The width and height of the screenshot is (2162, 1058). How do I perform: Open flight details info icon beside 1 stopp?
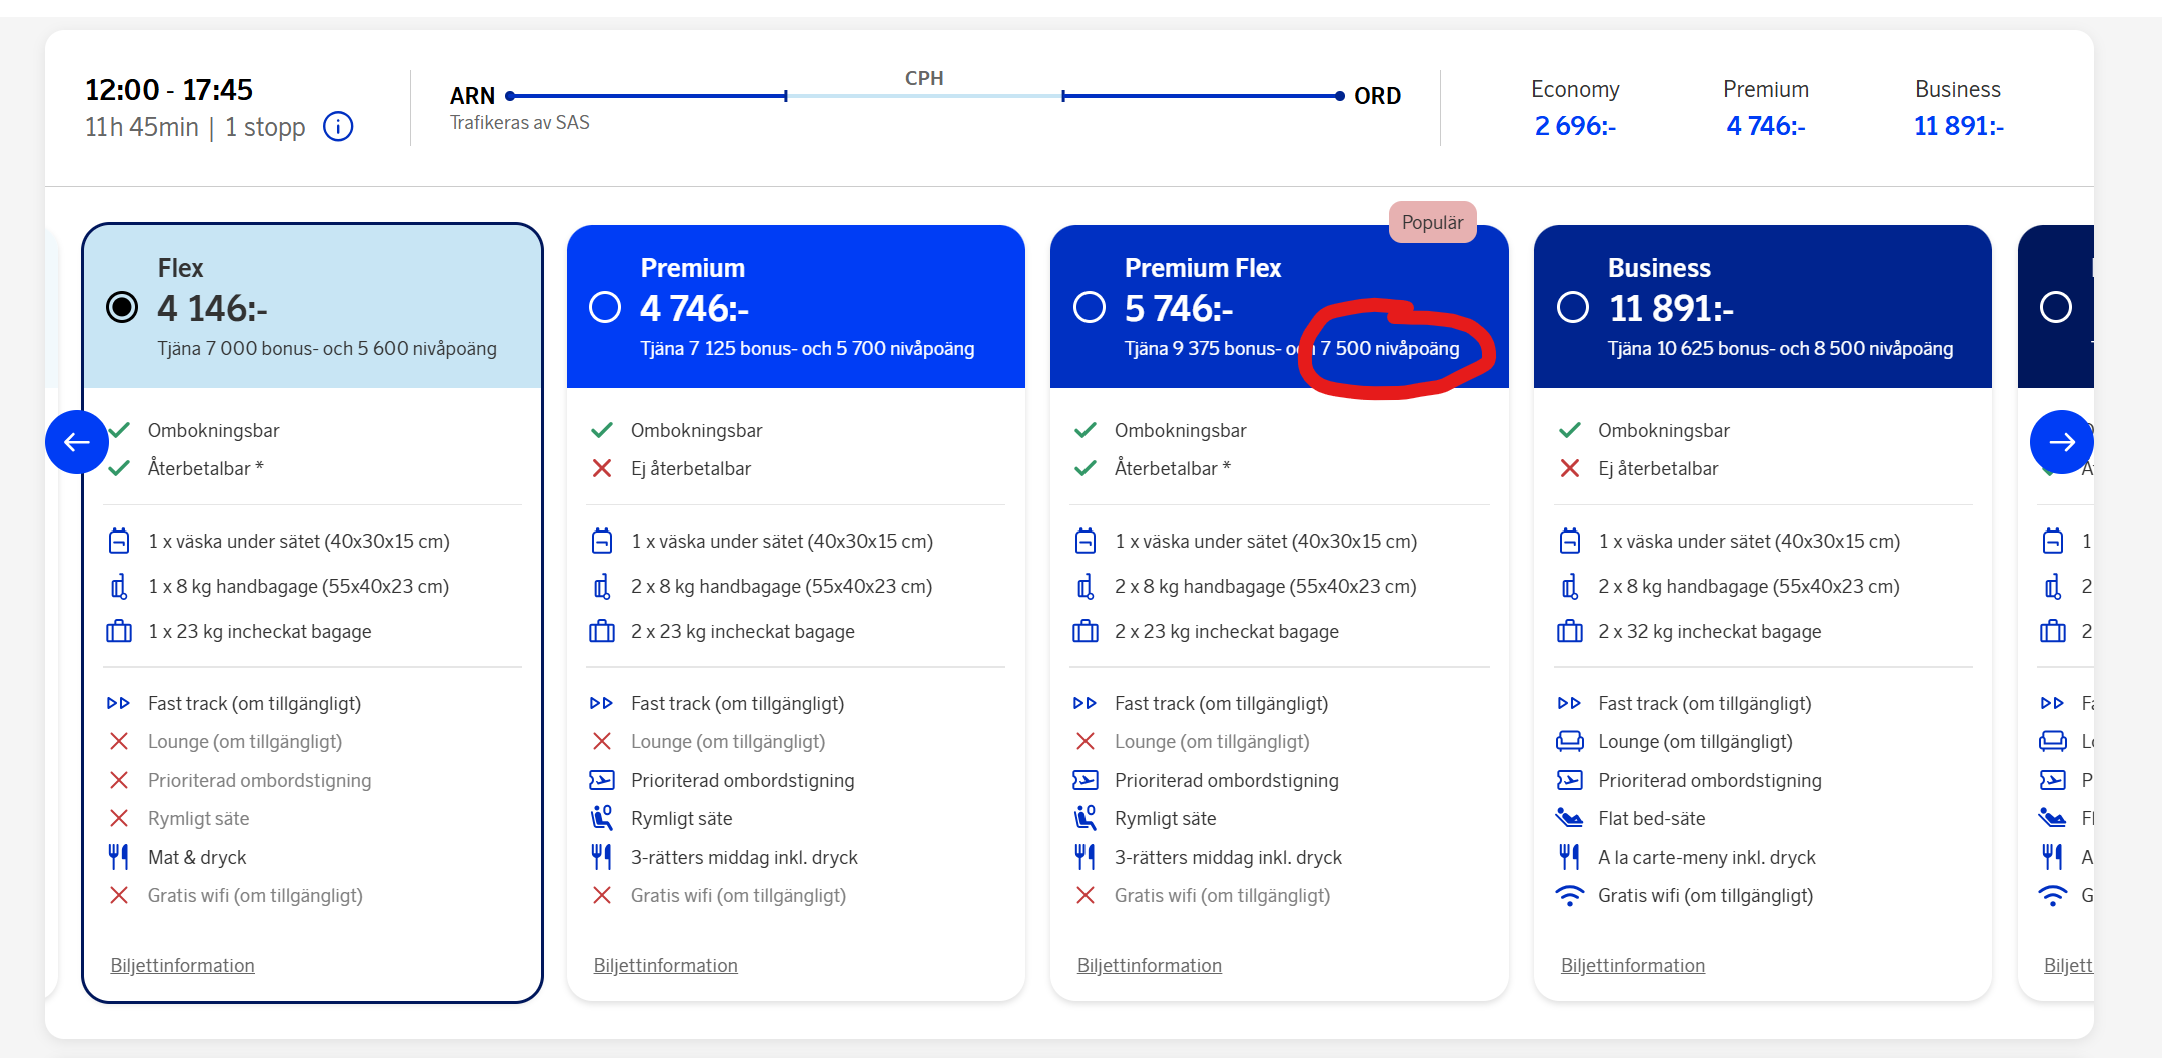point(338,127)
